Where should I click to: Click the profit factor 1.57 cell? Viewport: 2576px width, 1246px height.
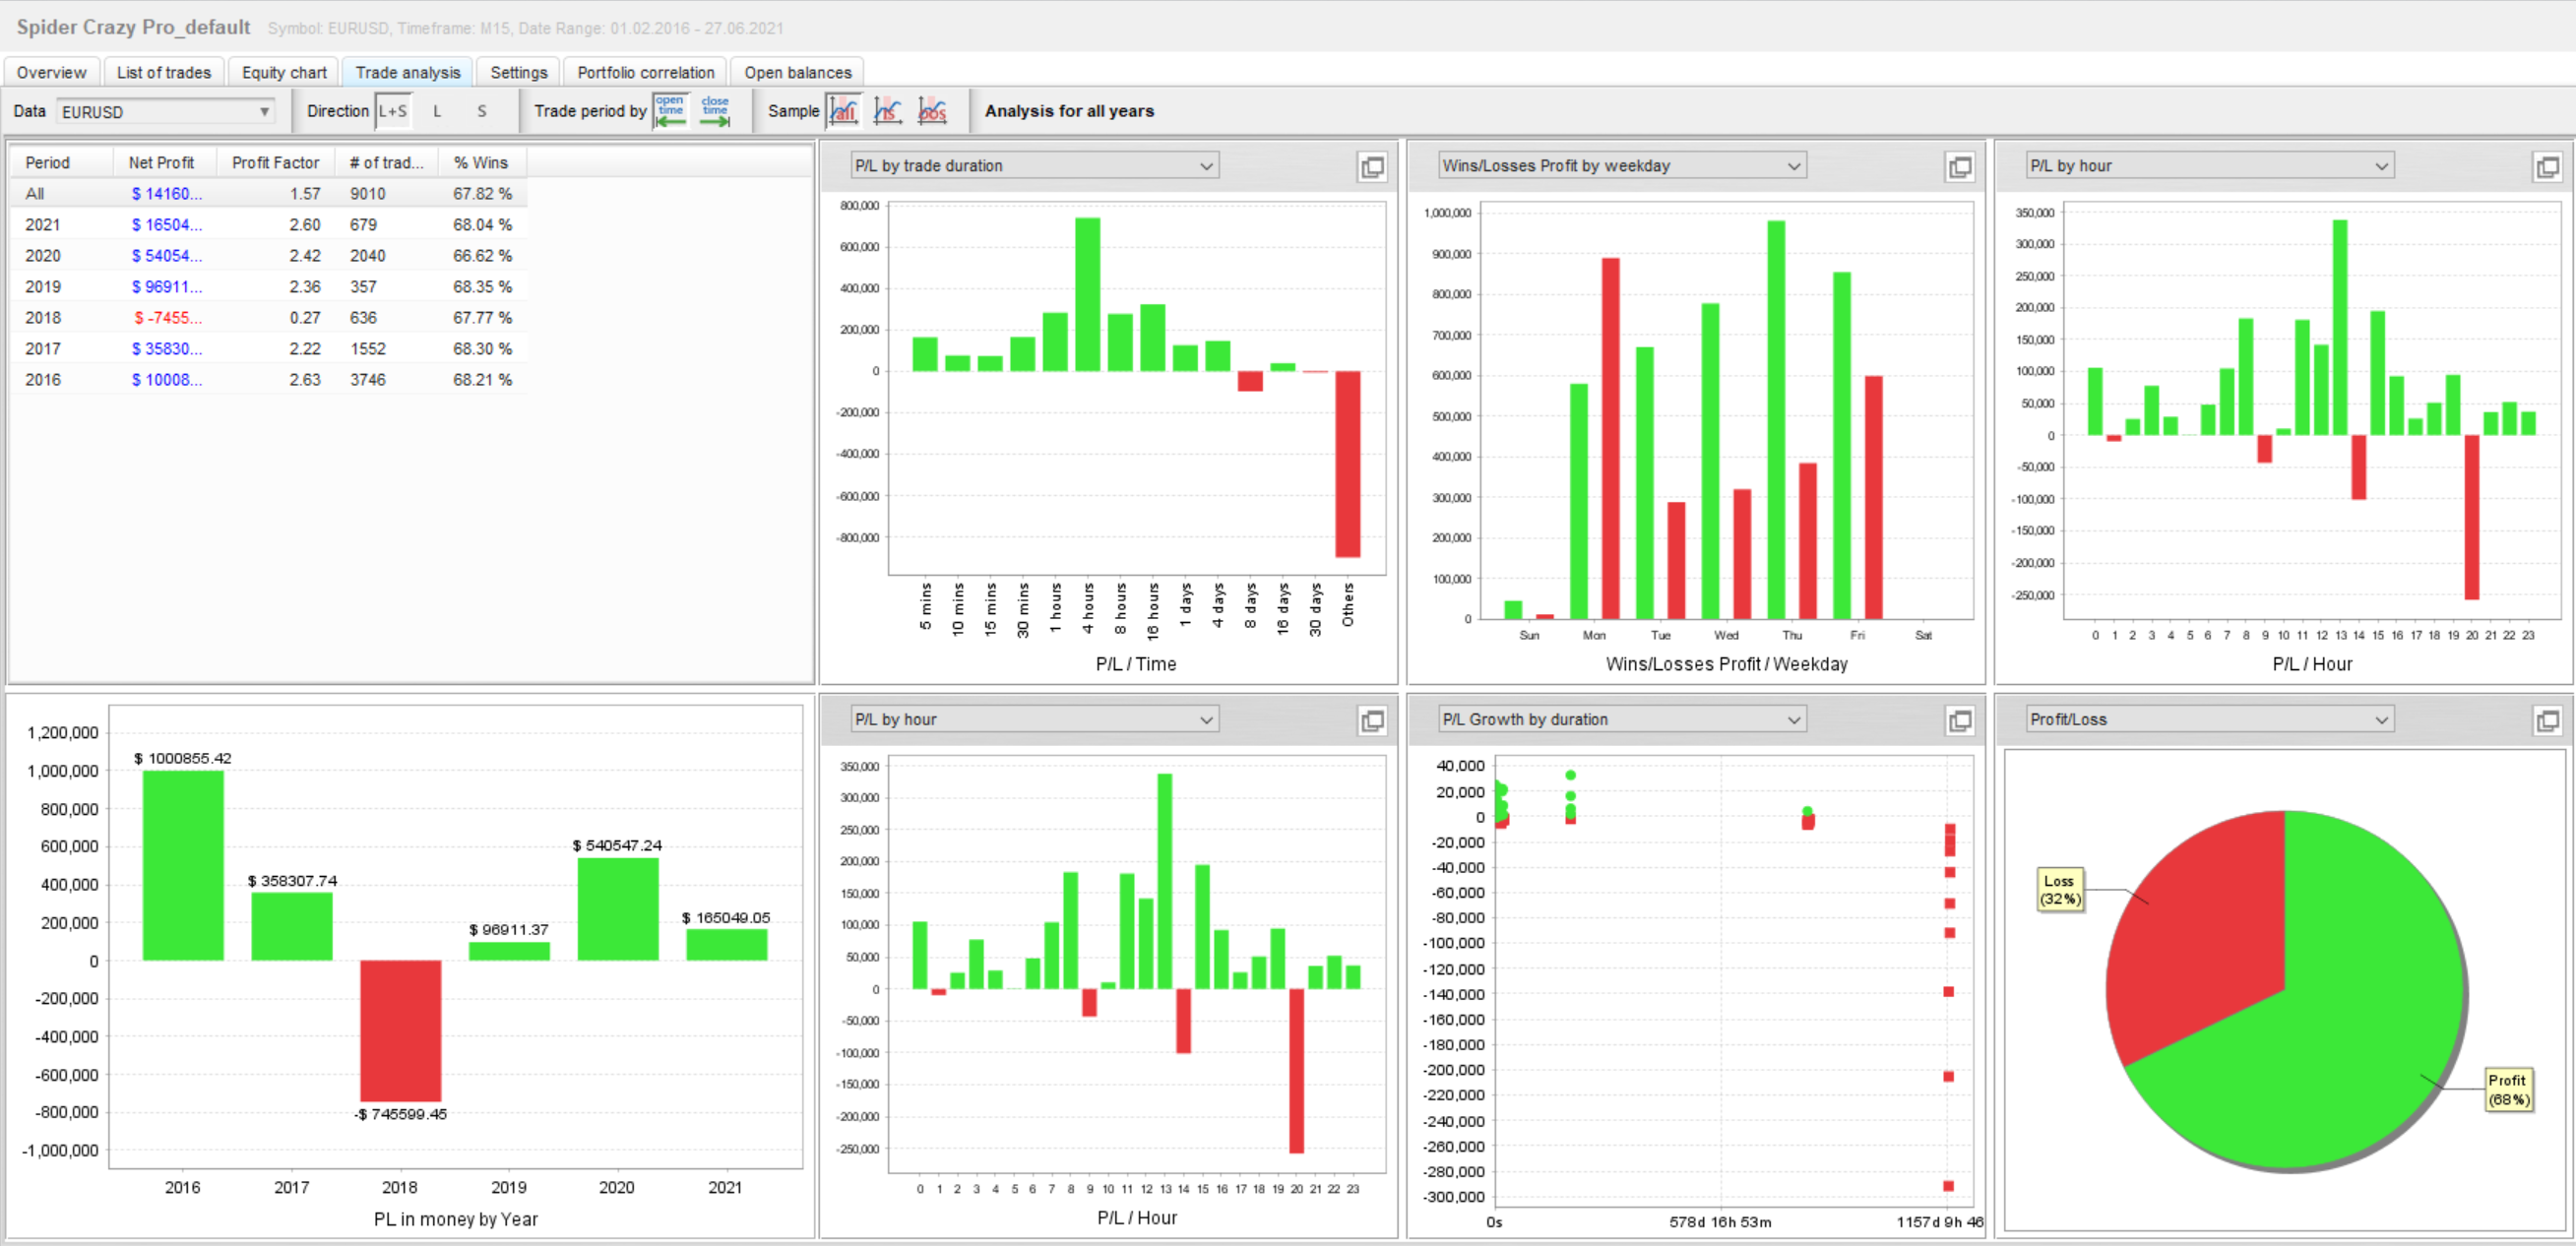[305, 194]
